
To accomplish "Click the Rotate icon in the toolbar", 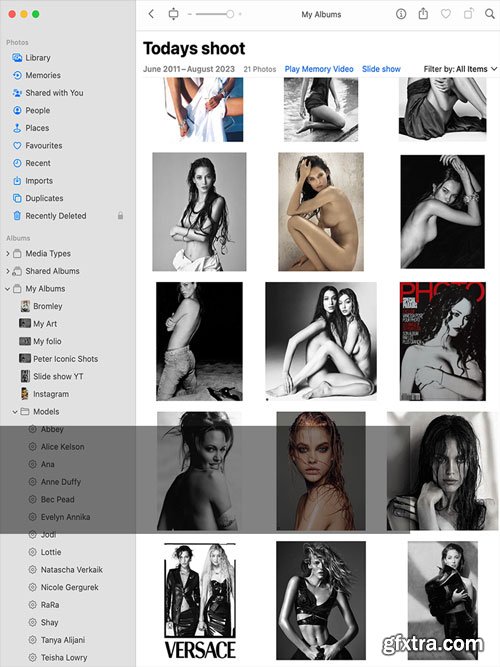I will coord(468,14).
